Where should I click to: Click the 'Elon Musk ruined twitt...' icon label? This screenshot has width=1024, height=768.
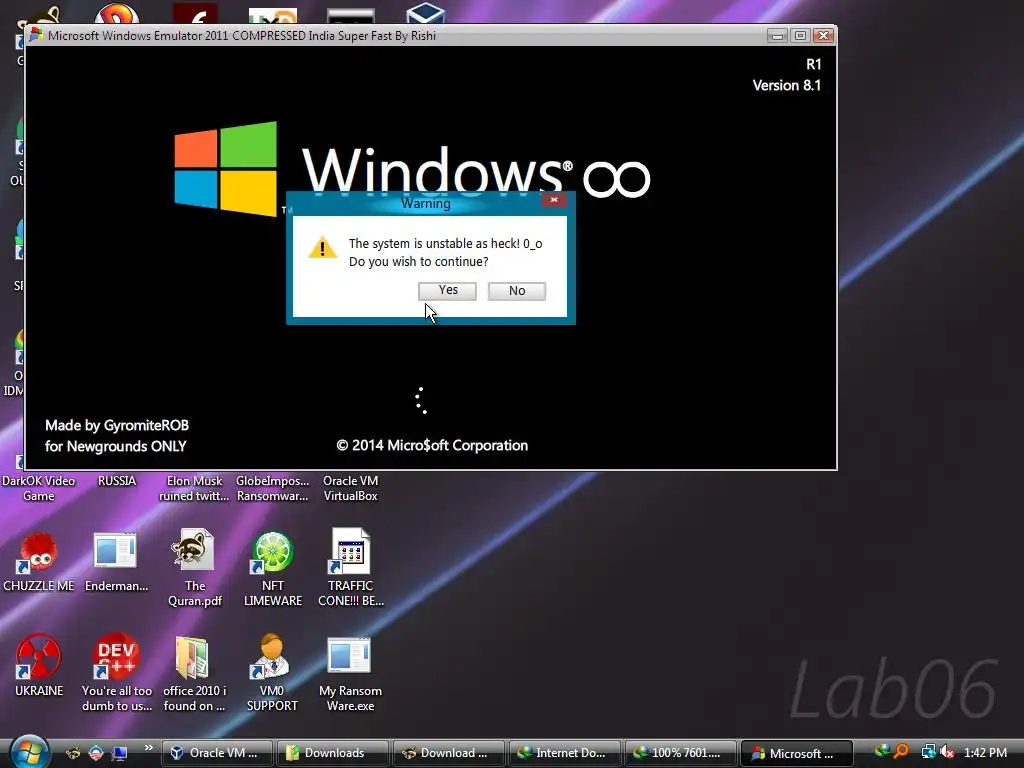(x=194, y=488)
